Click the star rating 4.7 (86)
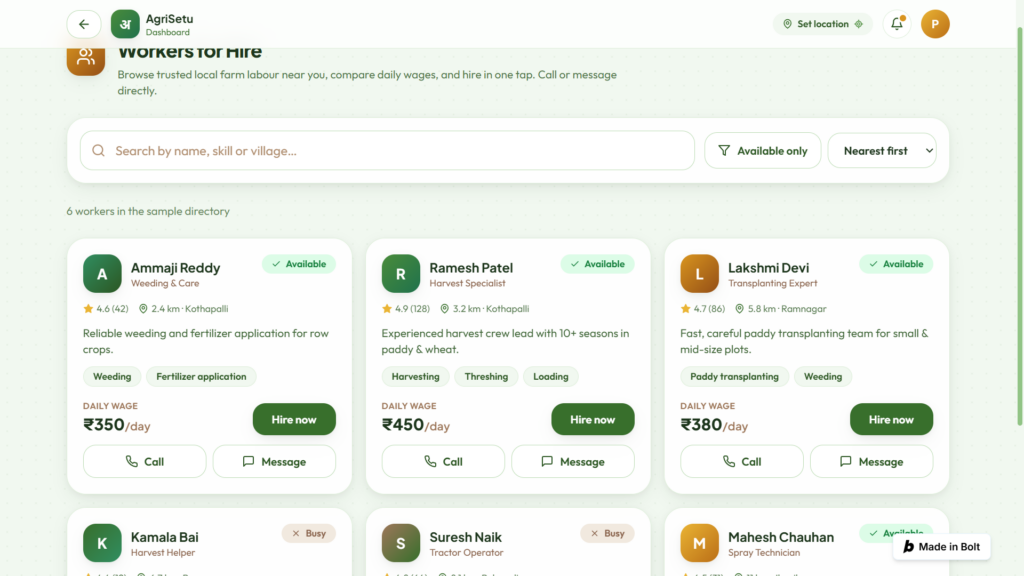This screenshot has width=1024, height=576. coord(703,309)
